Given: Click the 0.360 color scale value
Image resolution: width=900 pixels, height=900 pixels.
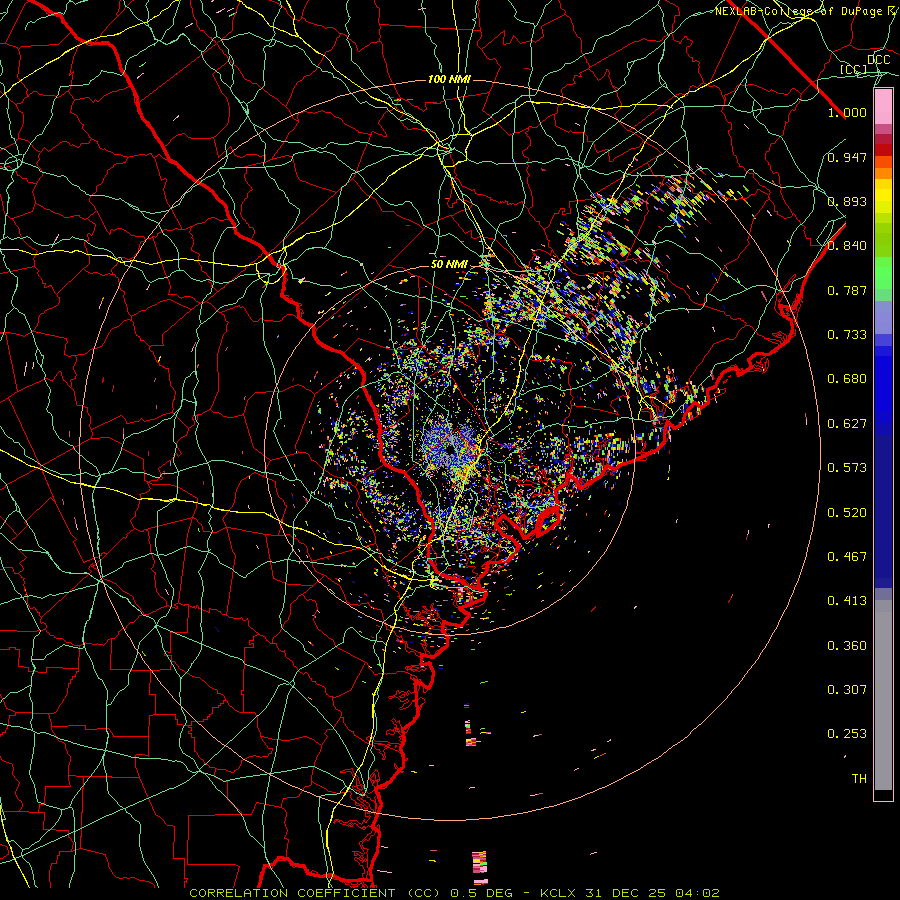Looking at the screenshot, I should [x=847, y=646].
